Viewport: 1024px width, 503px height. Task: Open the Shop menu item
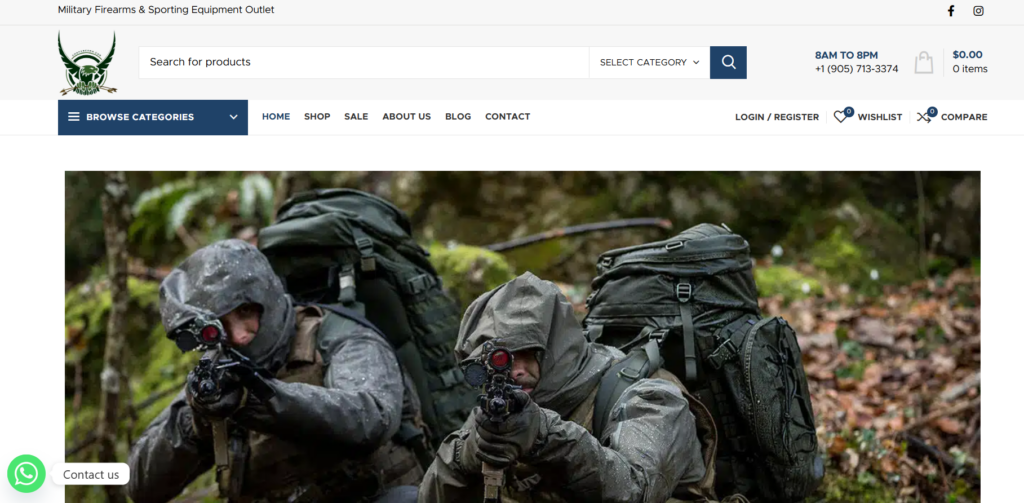click(317, 117)
